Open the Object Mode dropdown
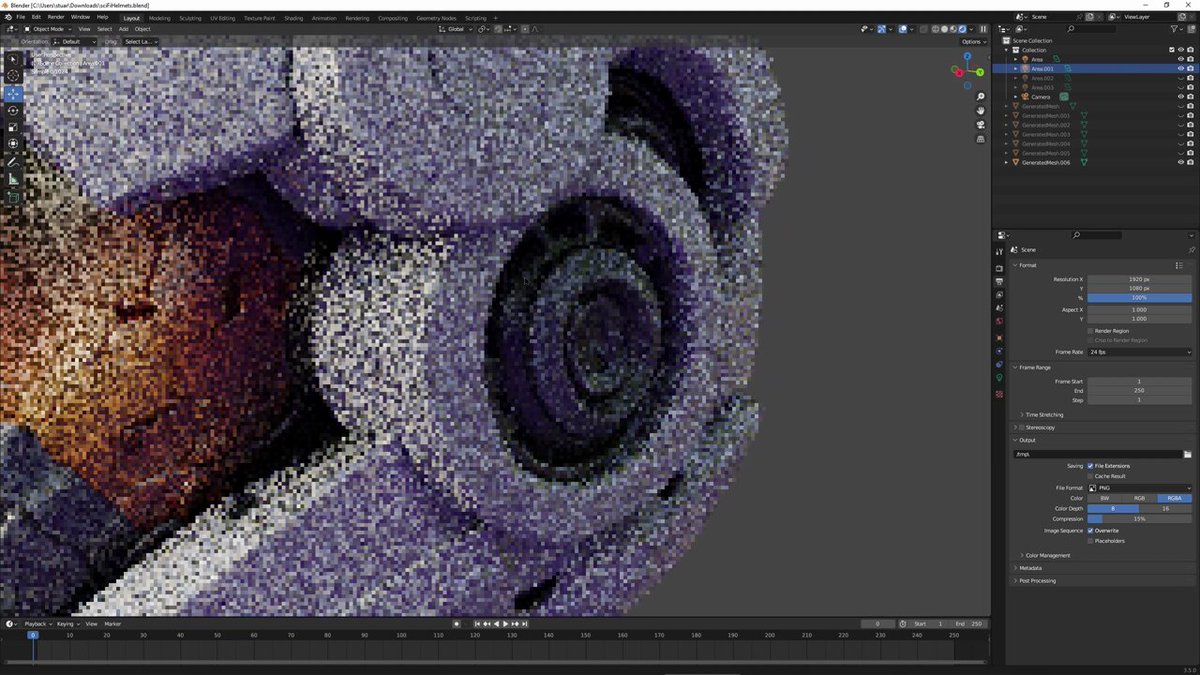Screen dimensions: 1200x675 tap(47, 29)
